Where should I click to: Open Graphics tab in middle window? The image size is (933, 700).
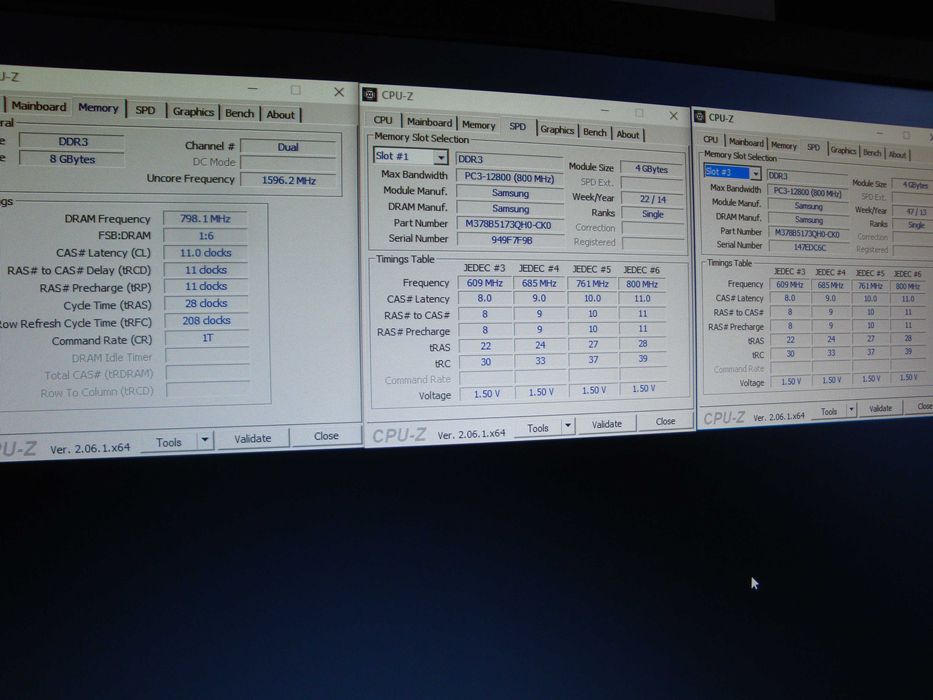click(557, 129)
